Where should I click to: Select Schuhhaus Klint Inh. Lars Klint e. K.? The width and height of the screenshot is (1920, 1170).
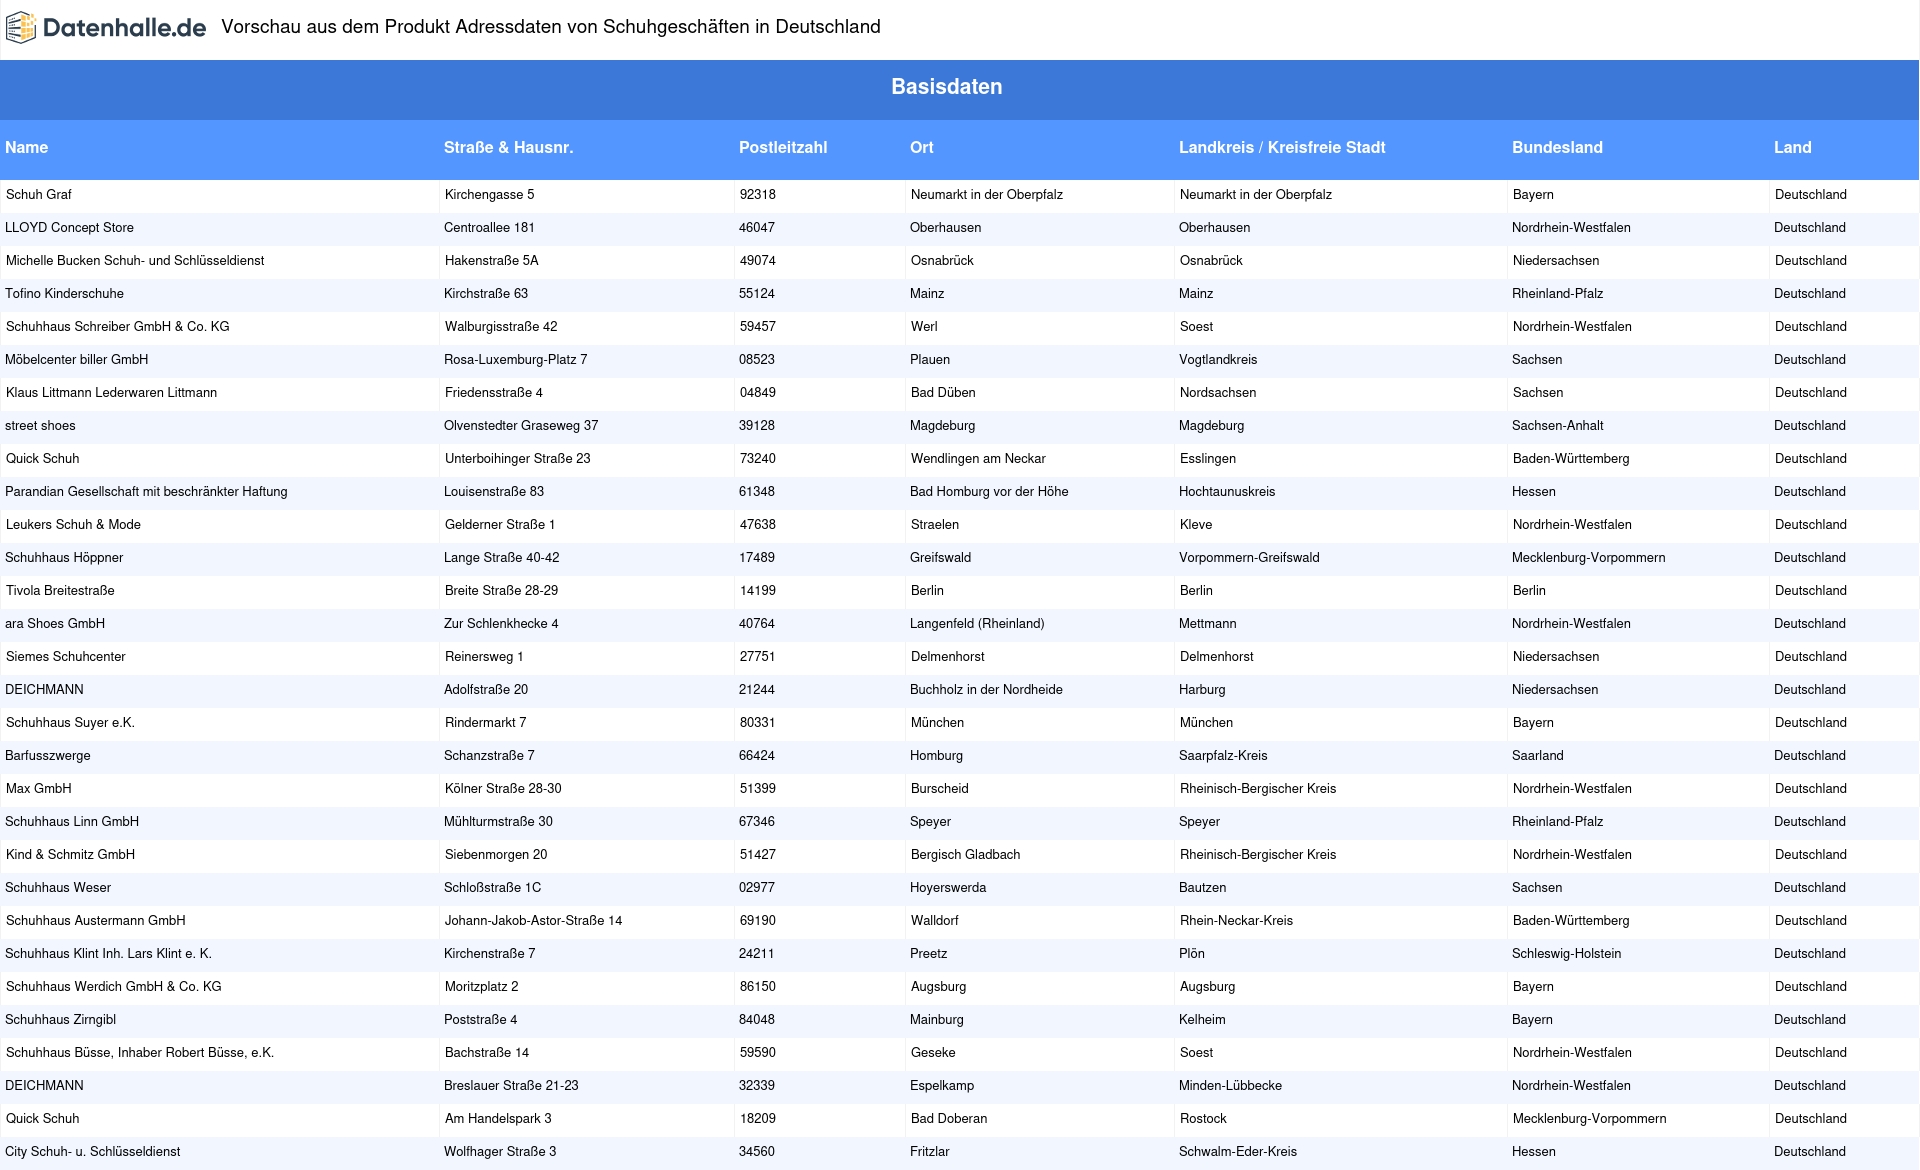point(108,953)
